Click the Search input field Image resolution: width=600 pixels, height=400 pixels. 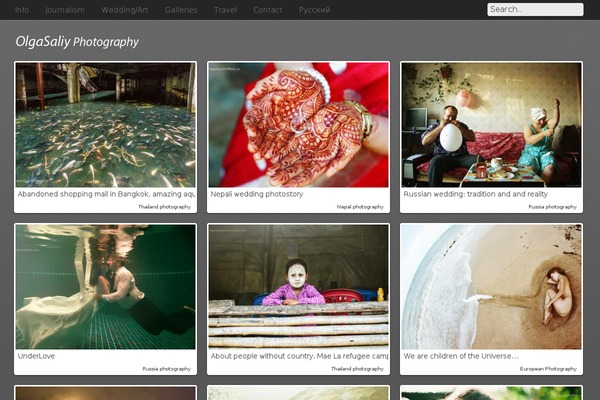[x=535, y=10]
